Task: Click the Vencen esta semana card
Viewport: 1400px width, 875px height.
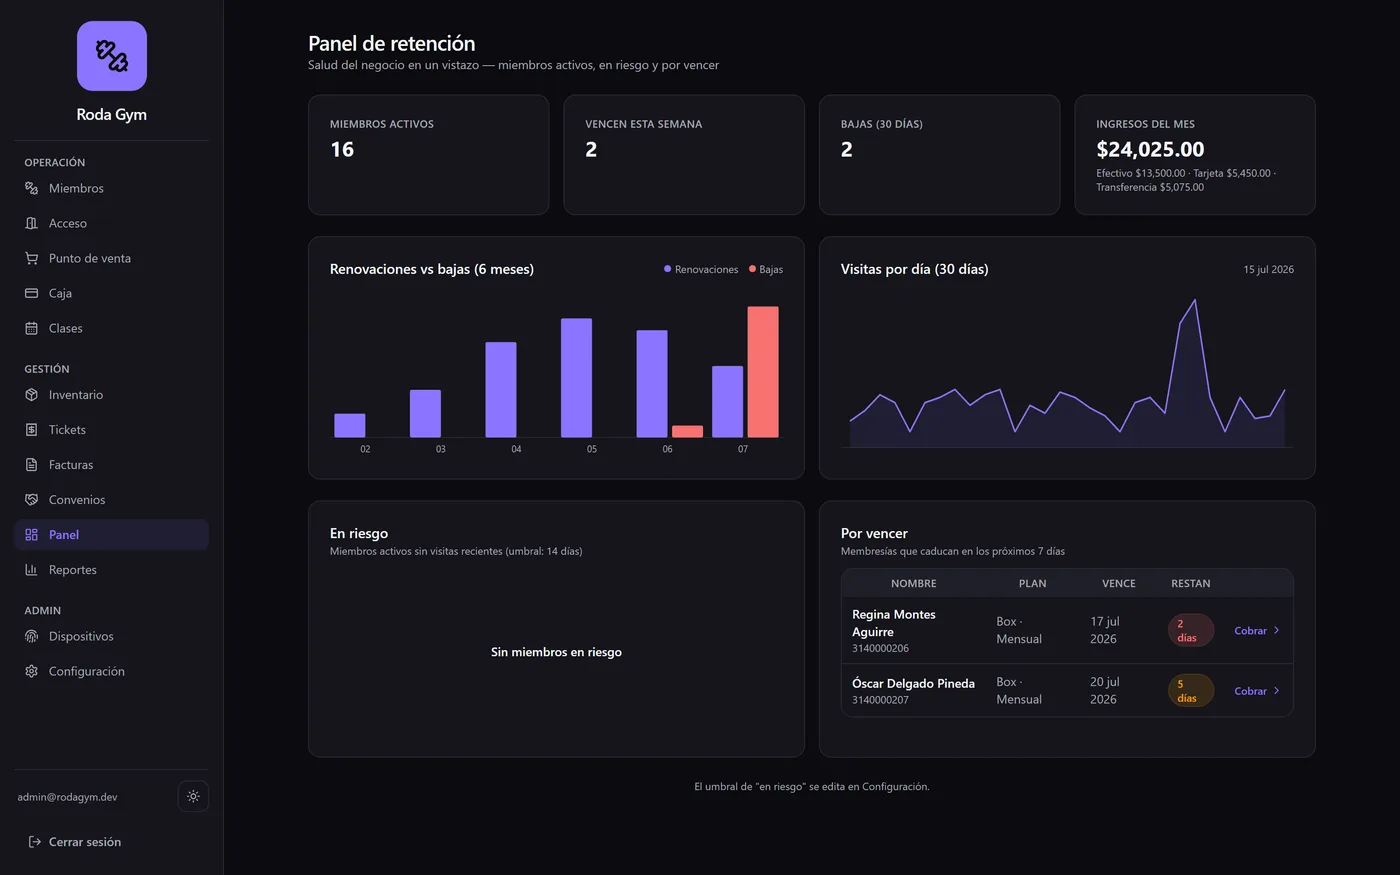Action: tap(684, 155)
